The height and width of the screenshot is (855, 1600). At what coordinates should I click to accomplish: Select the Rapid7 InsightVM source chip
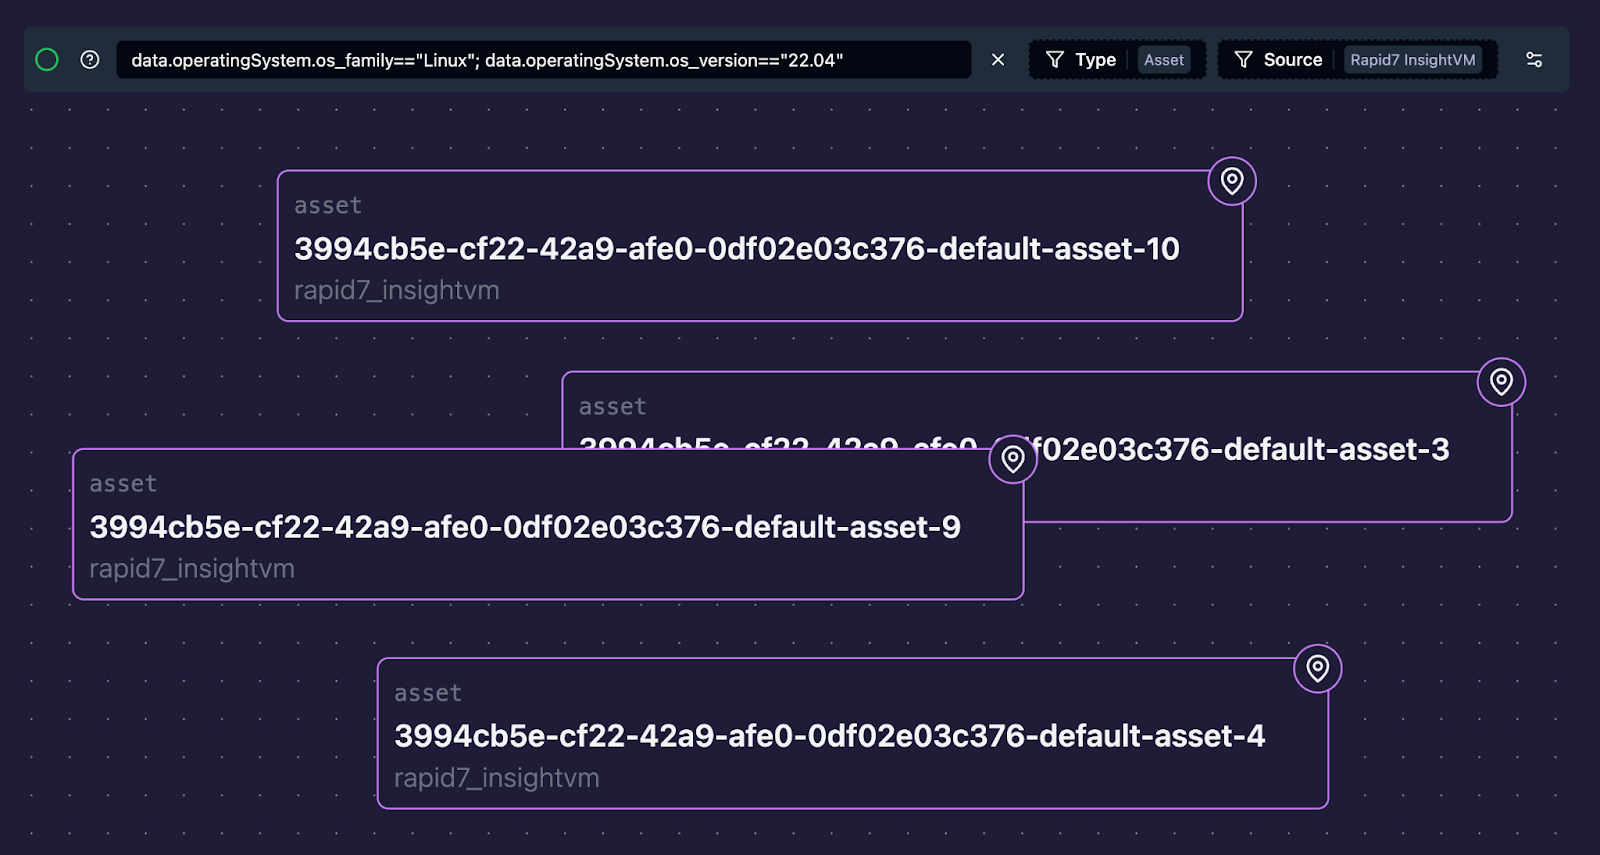(x=1412, y=60)
